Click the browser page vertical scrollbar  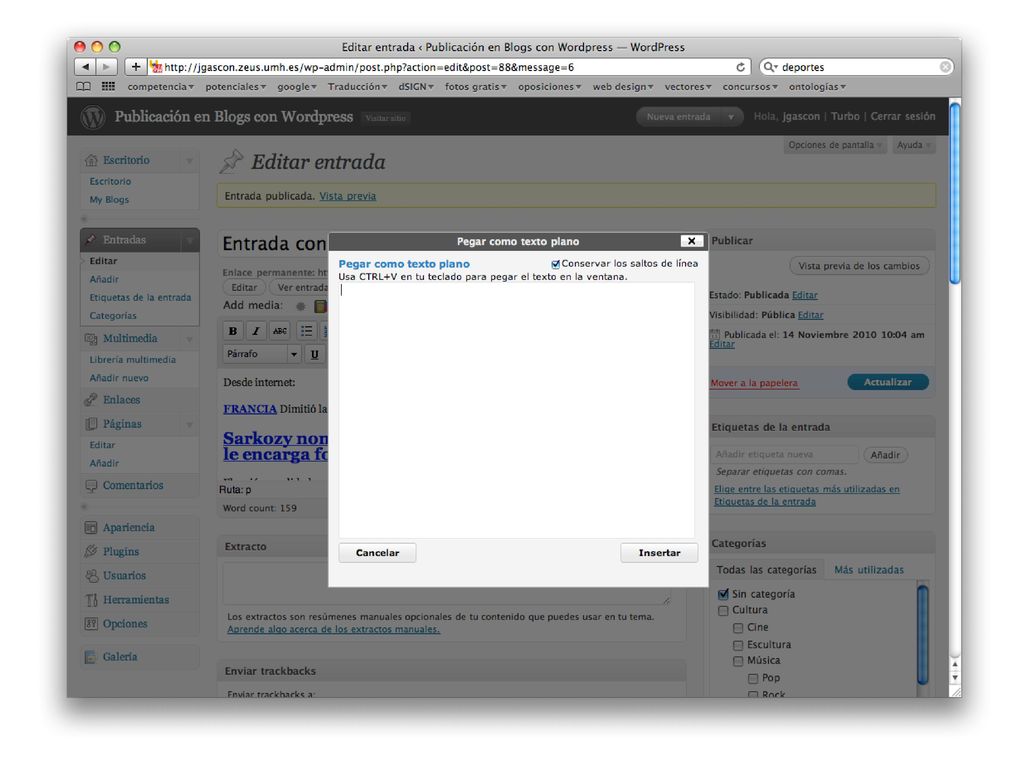click(955, 193)
